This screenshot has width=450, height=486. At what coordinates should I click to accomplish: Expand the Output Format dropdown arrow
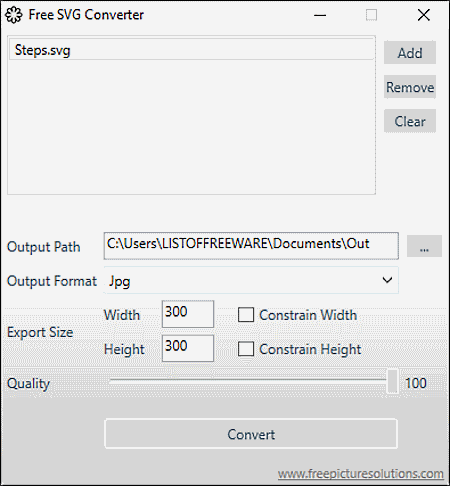tap(387, 280)
